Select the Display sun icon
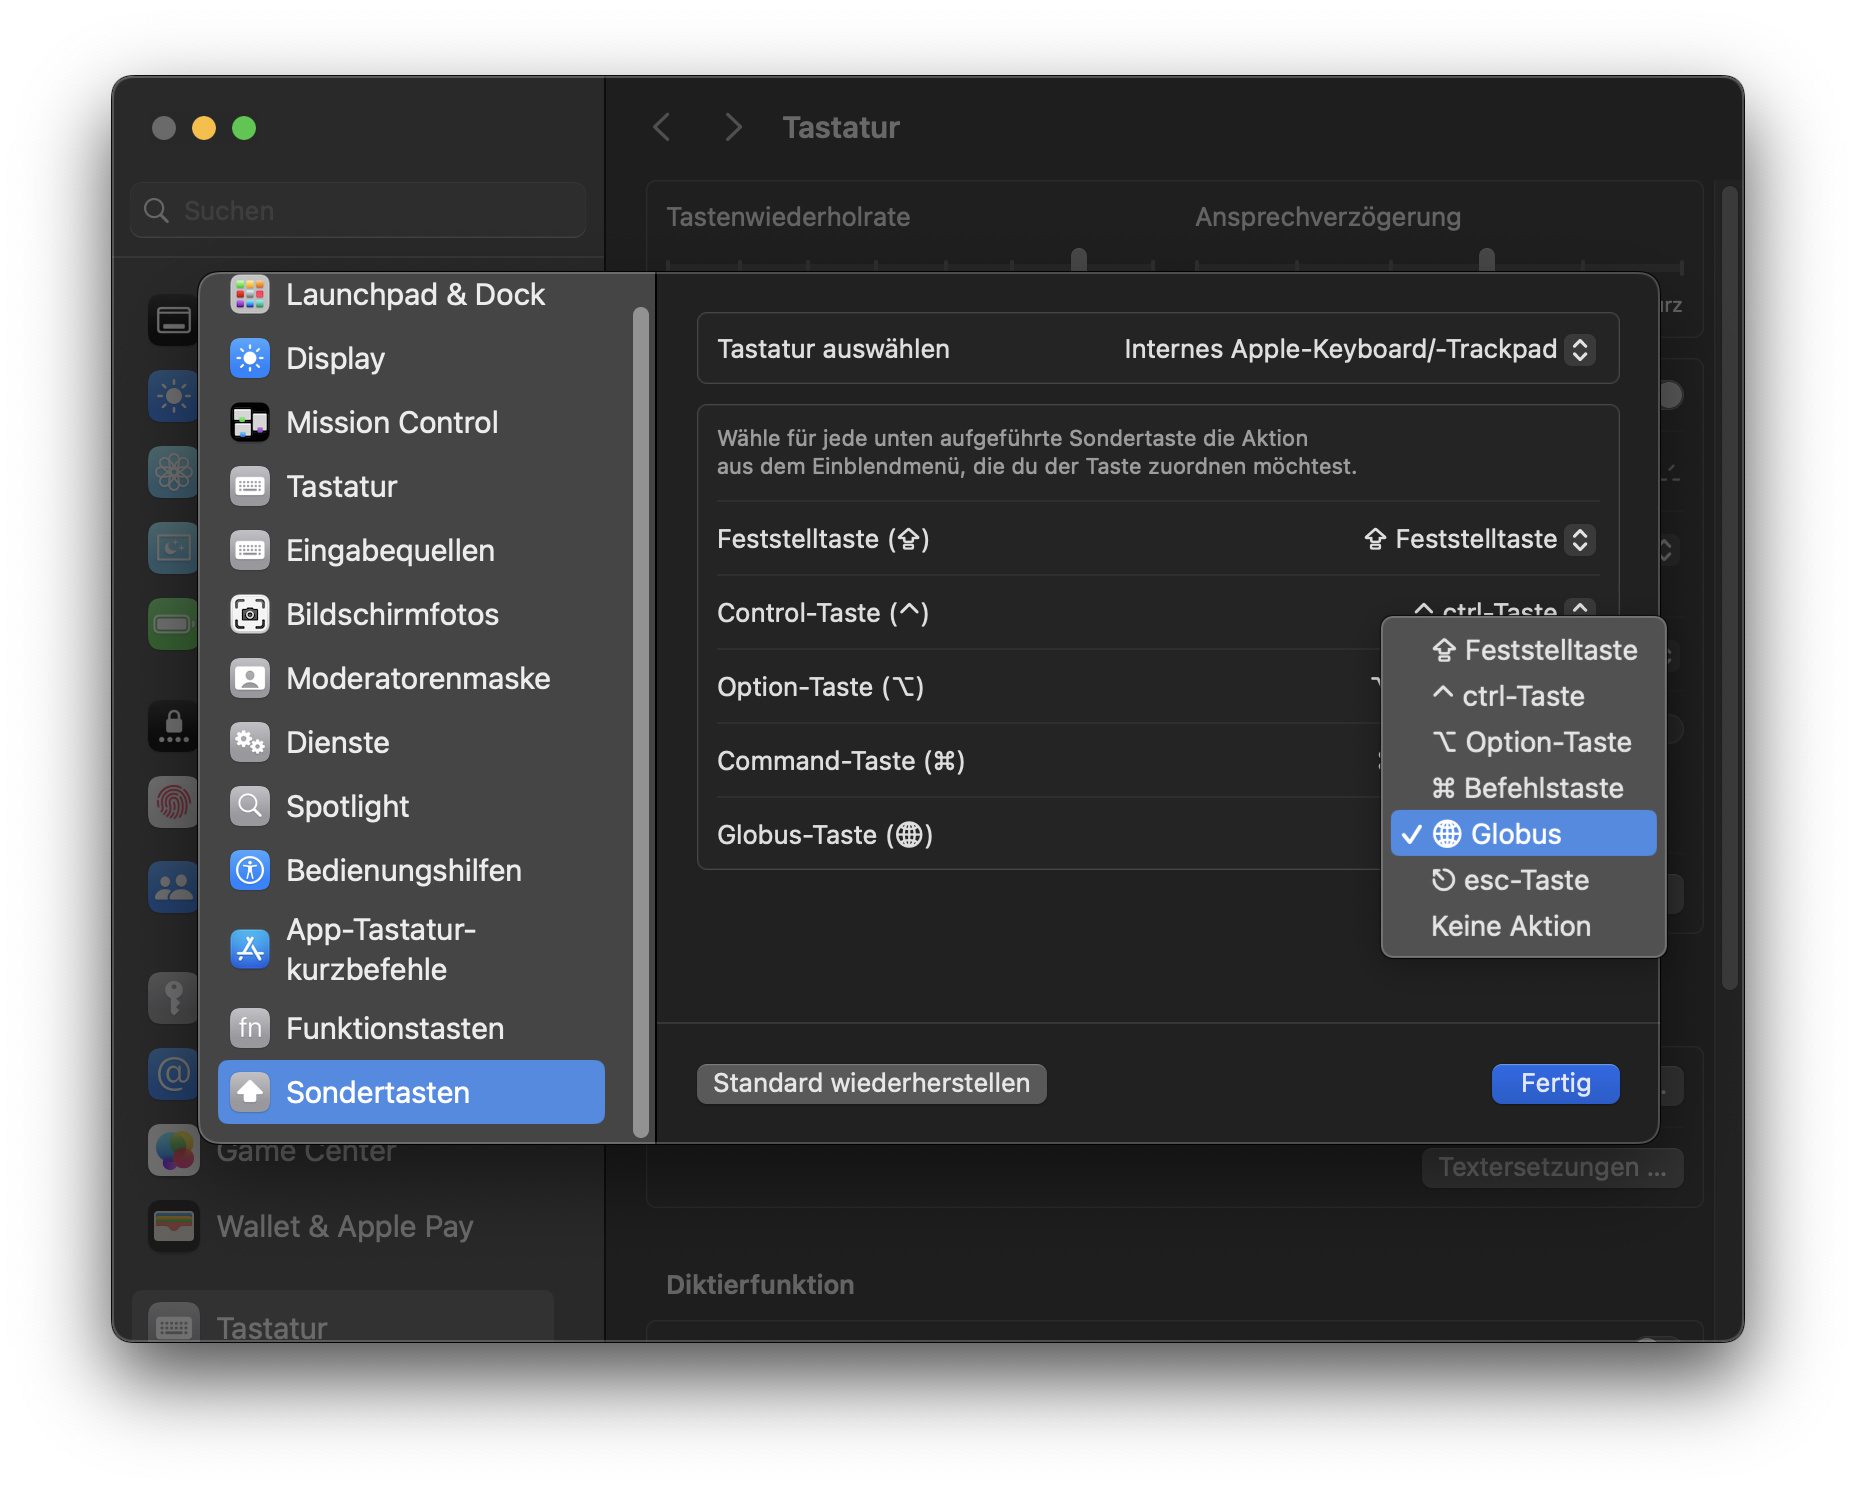1856x1490 pixels. pos(249,358)
